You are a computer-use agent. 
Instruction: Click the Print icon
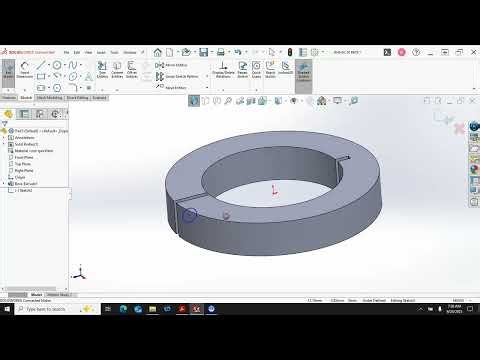(221, 52)
